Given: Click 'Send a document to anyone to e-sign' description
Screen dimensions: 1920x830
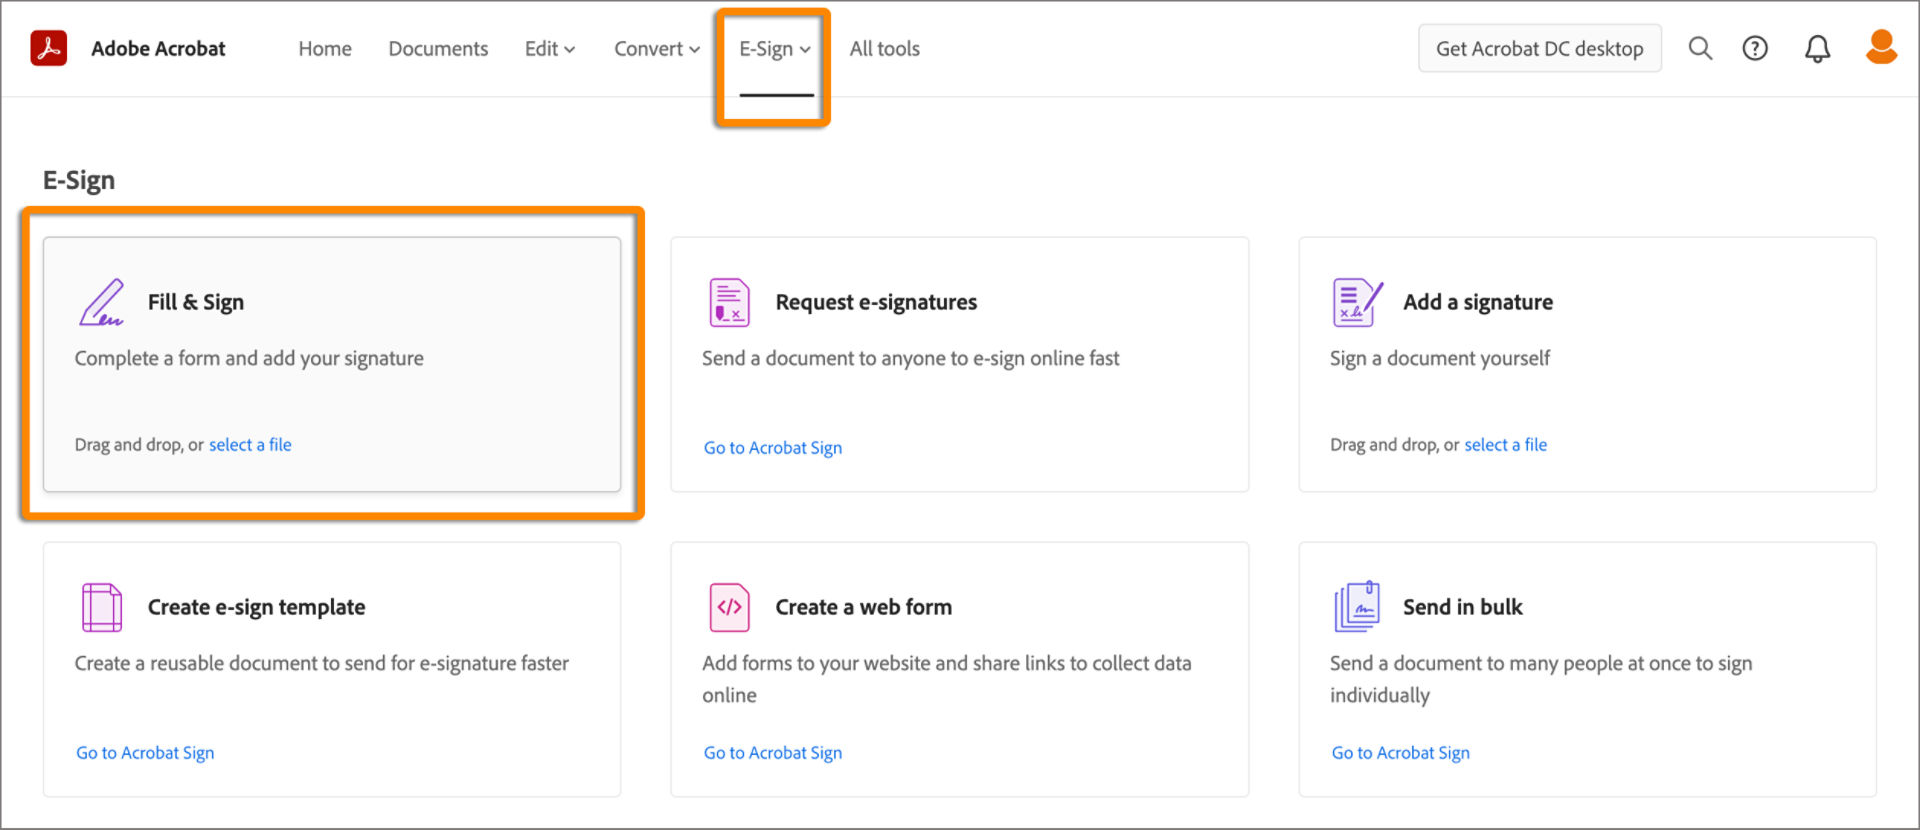Looking at the screenshot, I should [910, 358].
